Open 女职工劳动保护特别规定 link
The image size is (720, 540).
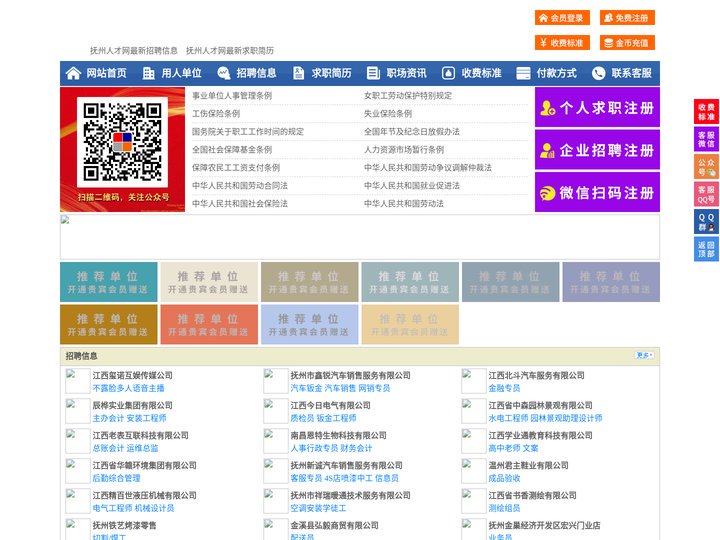pyautogui.click(x=408, y=96)
